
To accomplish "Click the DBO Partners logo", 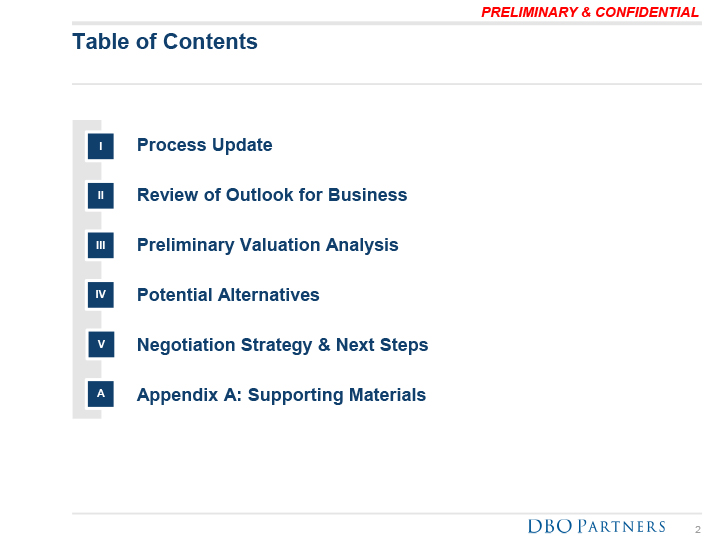I will click(x=596, y=526).
